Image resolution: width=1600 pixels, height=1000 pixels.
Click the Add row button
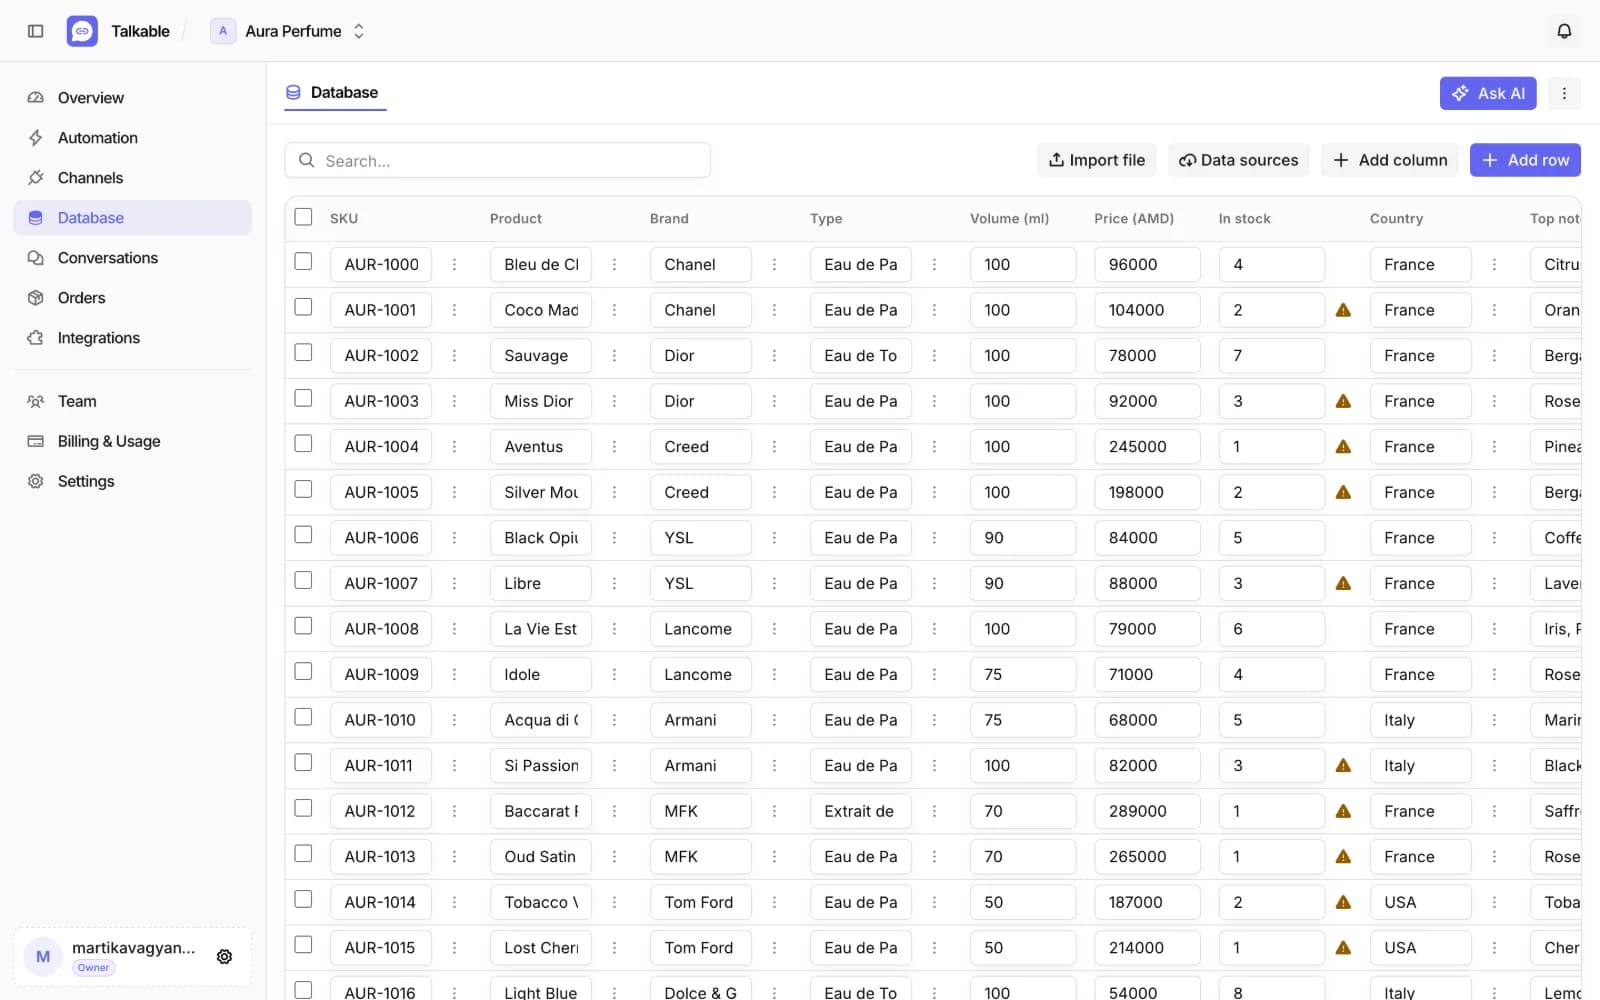[x=1525, y=160]
